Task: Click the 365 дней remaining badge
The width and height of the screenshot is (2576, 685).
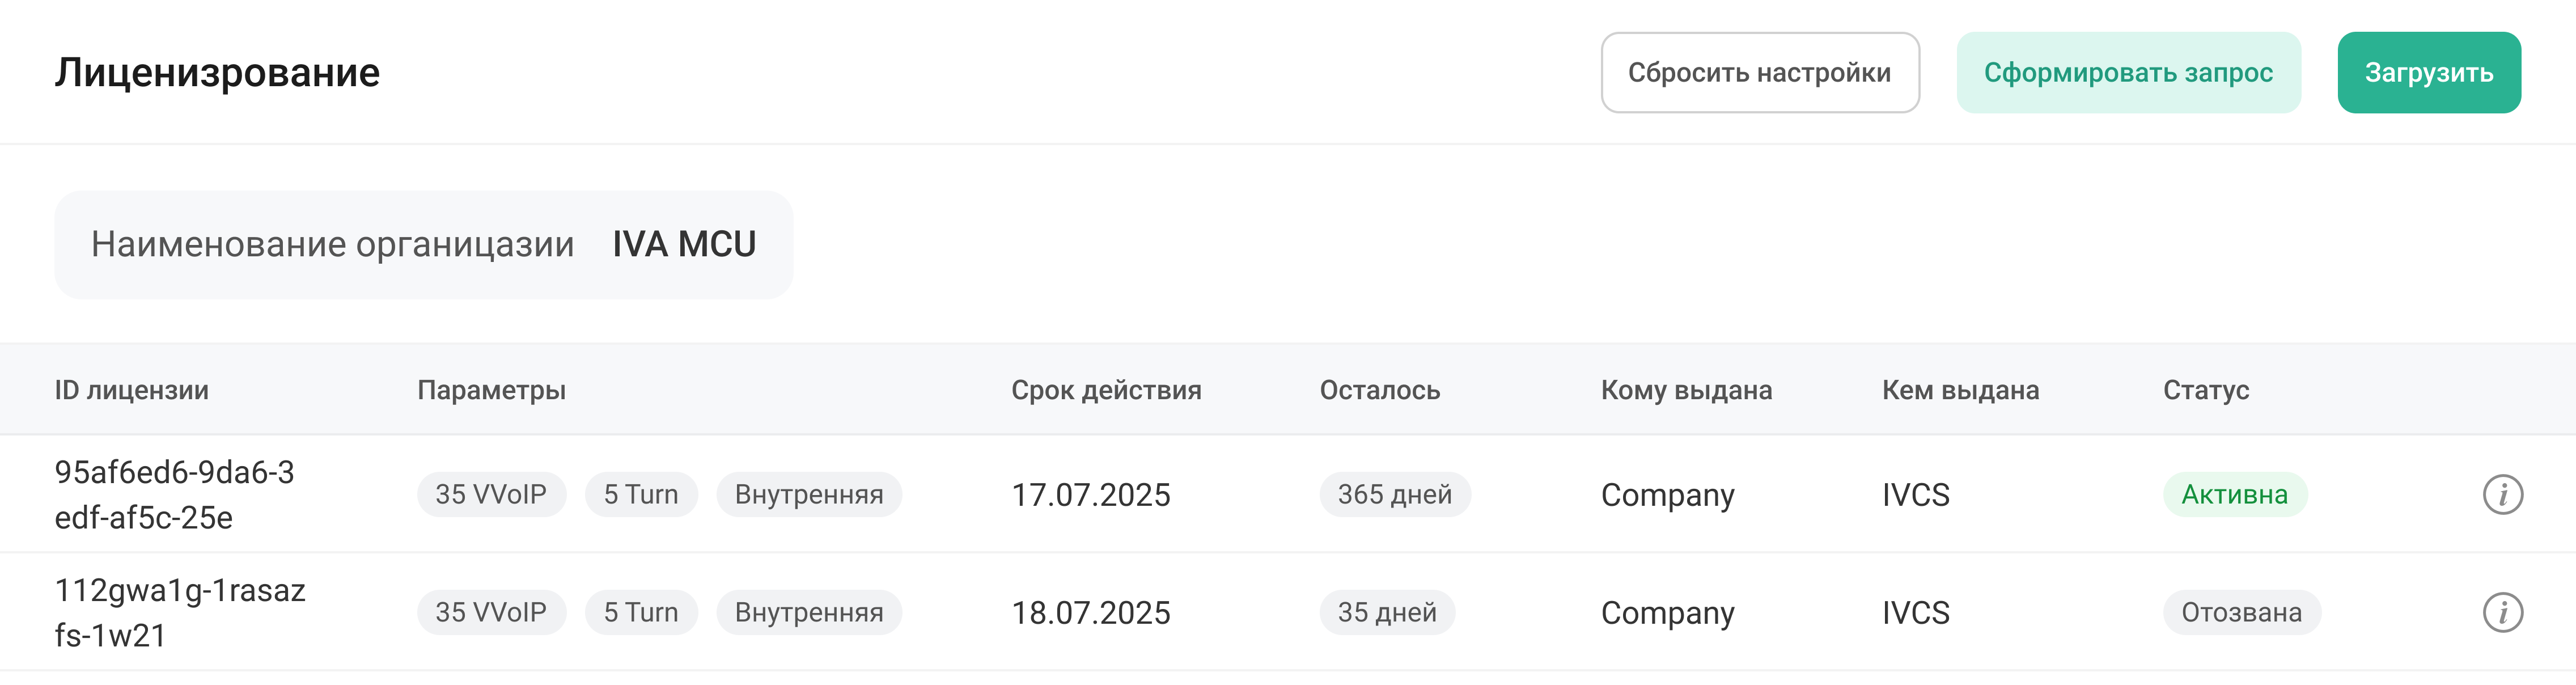Action: pos(1394,495)
